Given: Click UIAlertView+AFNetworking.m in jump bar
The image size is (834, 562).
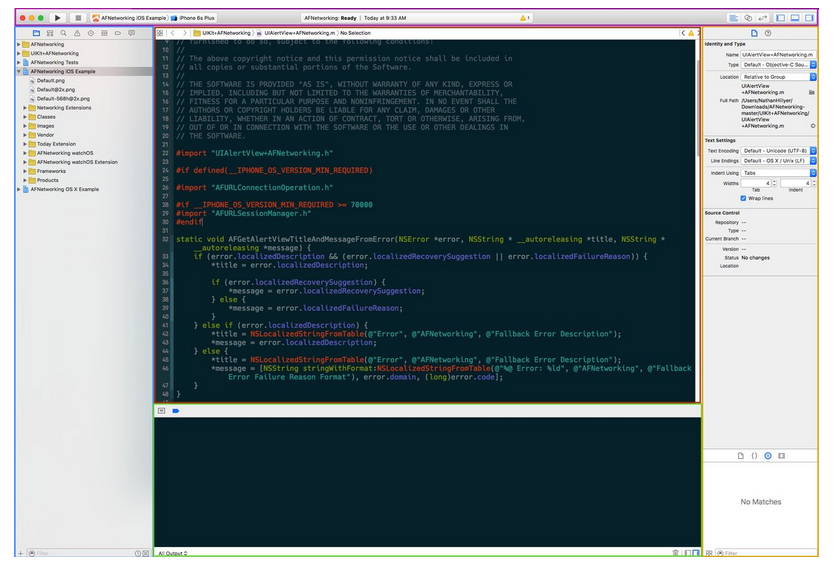Looking at the screenshot, I should tap(296, 33).
